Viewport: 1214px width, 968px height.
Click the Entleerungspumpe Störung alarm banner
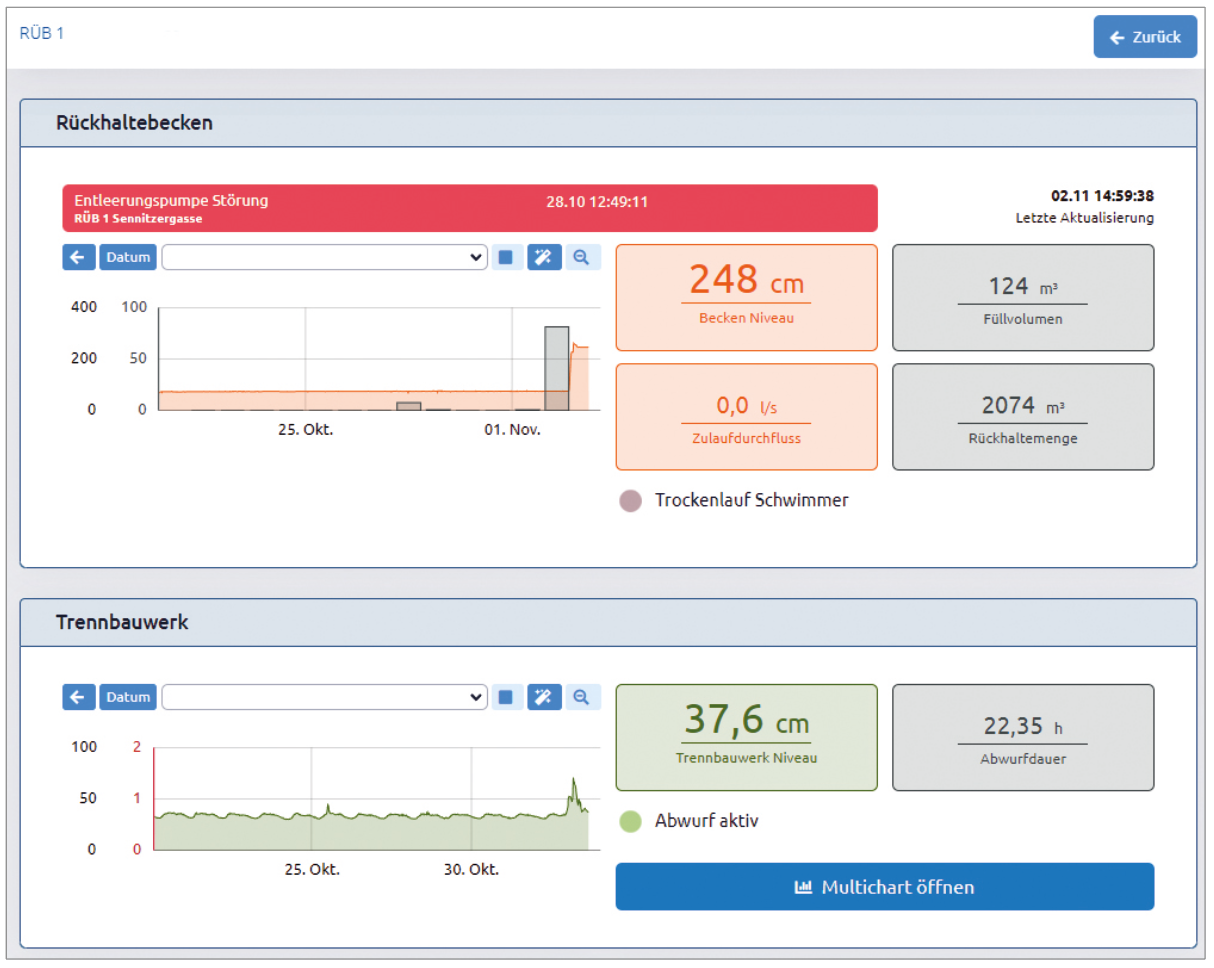click(x=470, y=208)
